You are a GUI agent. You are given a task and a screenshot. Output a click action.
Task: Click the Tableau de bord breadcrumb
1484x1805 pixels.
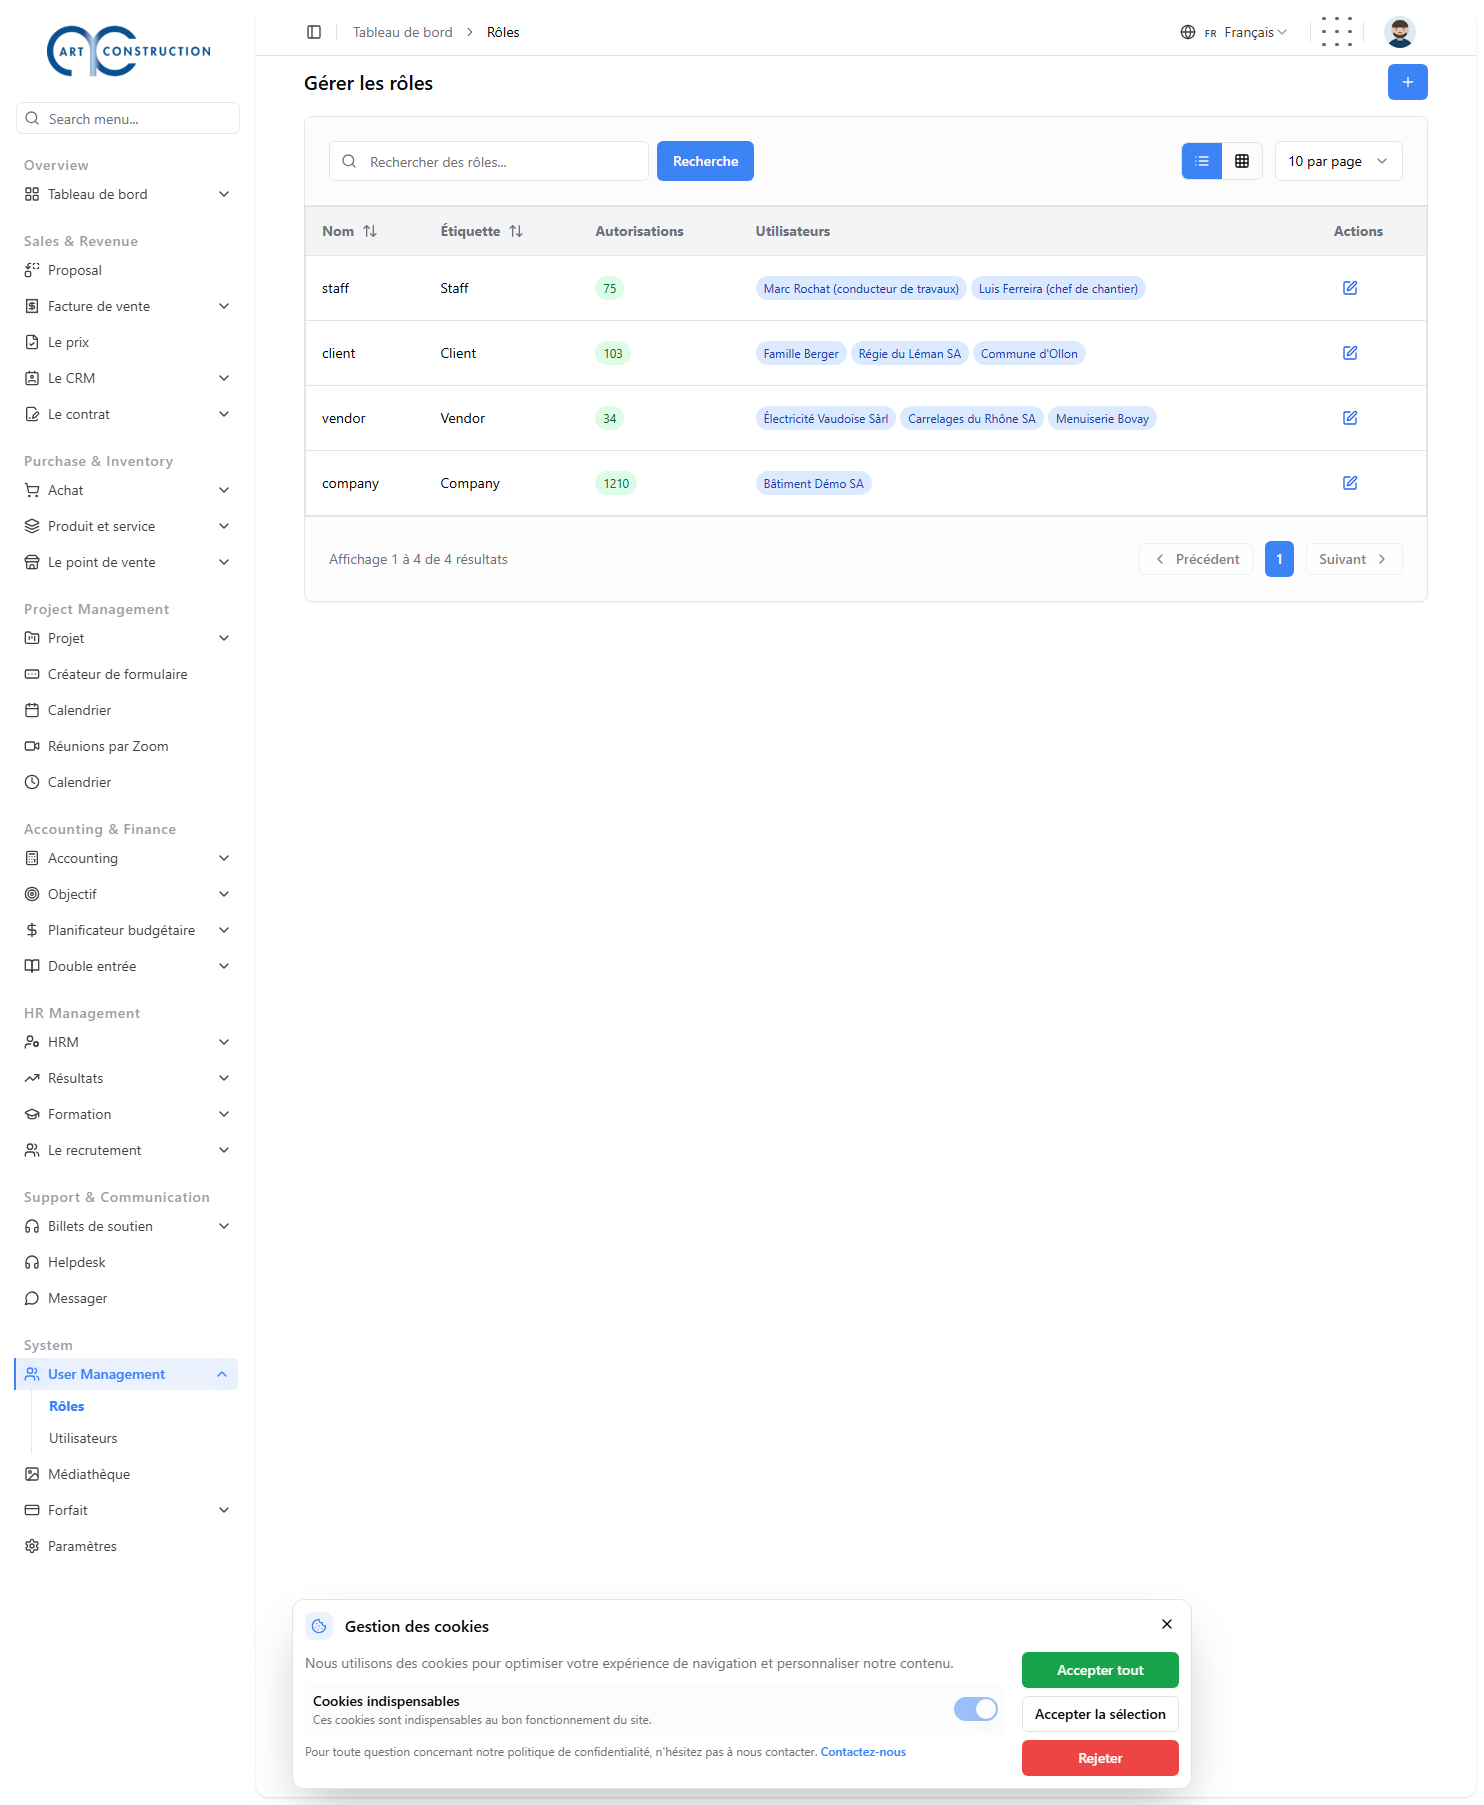(402, 32)
